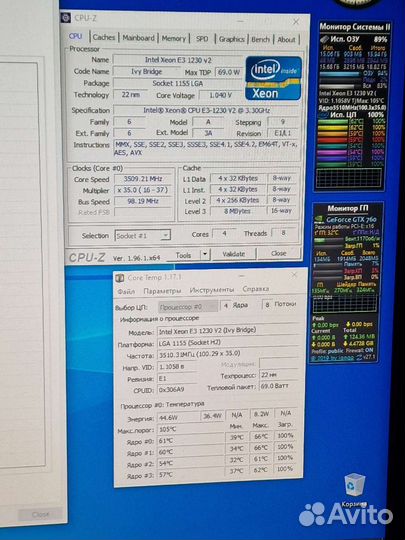Click the Монитор ГП gadget title
405x540 pixels.
[x=347, y=208]
